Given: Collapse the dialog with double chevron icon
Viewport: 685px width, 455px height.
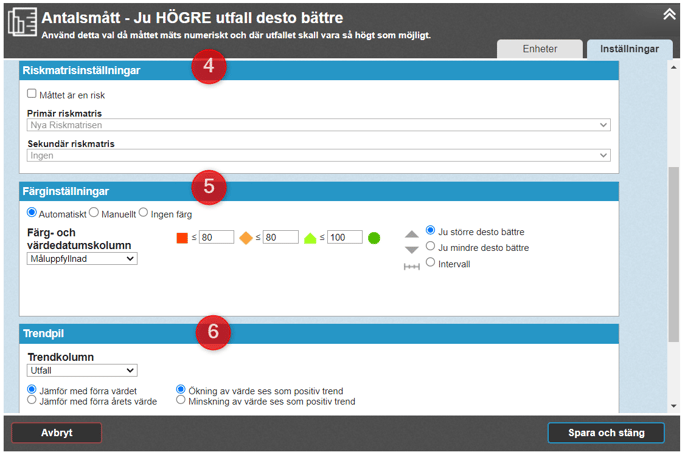Looking at the screenshot, I should pos(669,14).
